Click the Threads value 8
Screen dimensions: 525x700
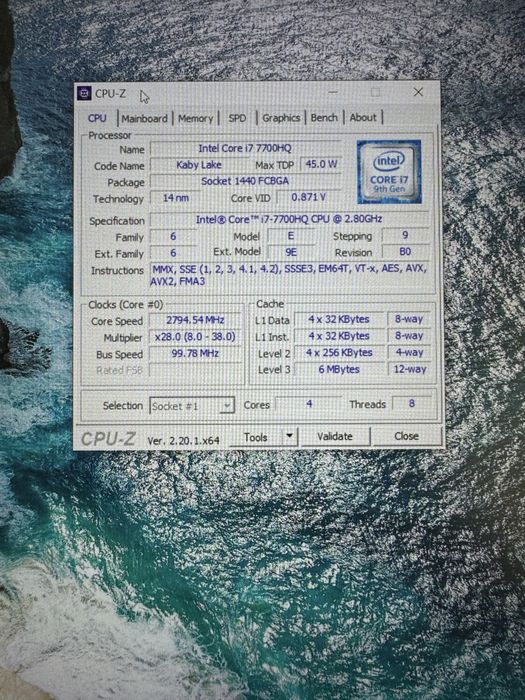pyautogui.click(x=412, y=404)
